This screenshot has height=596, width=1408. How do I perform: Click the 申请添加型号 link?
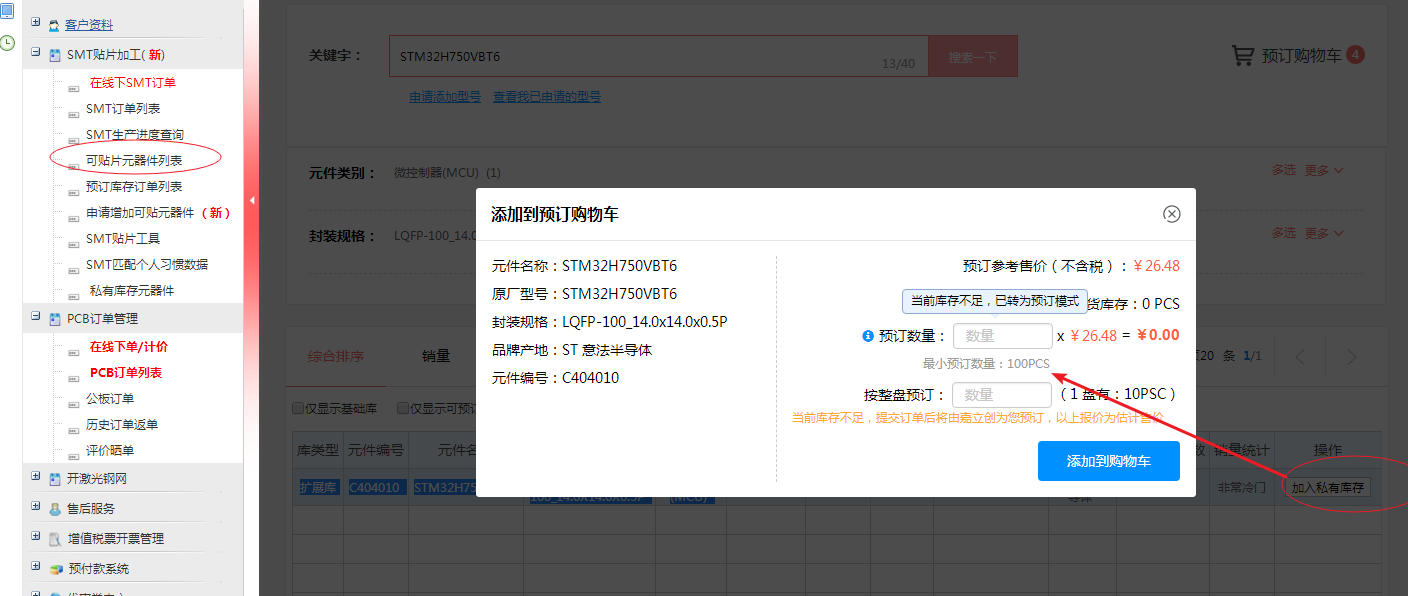click(445, 97)
